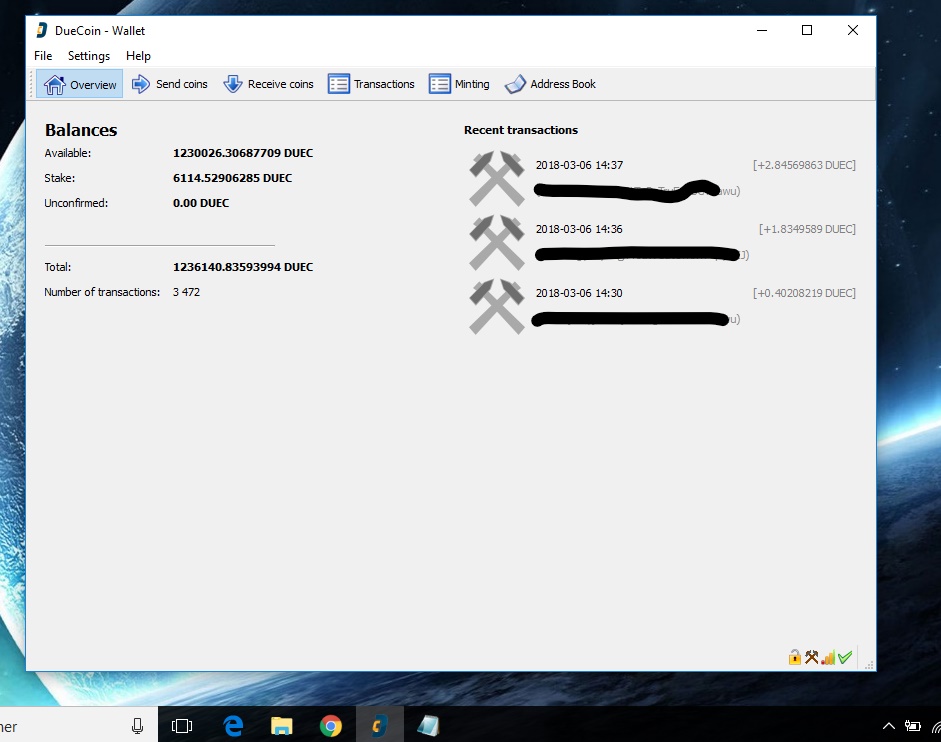The width and height of the screenshot is (941, 742).
Task: Open the Receive coins page
Action: (x=268, y=84)
